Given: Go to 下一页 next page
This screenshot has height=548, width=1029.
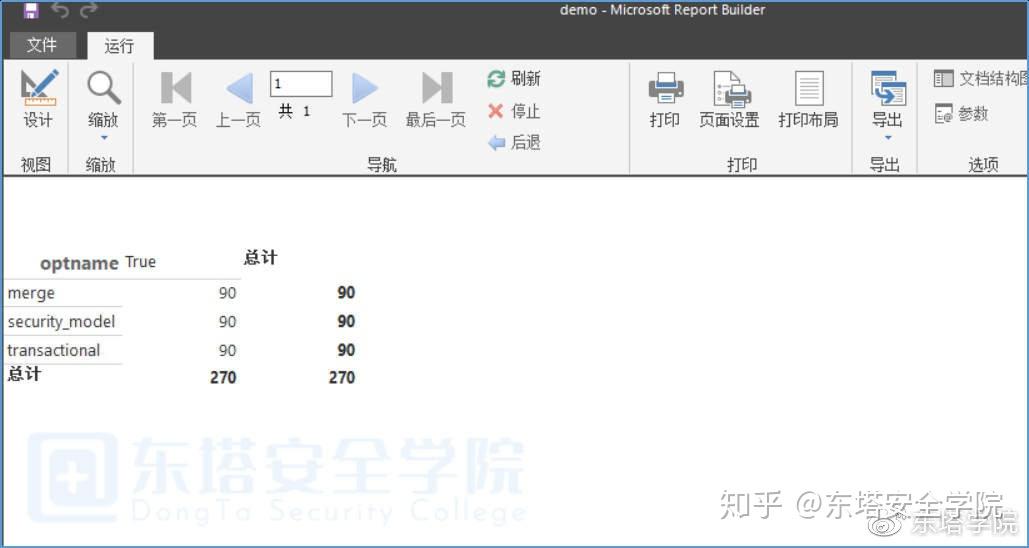Looking at the screenshot, I should tap(364, 98).
